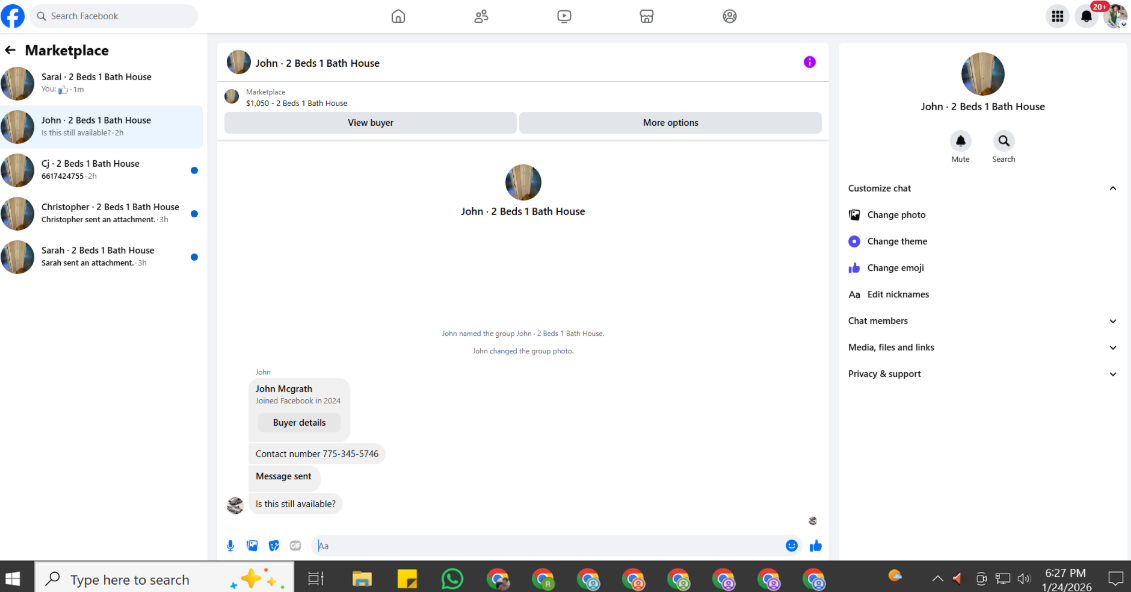Open the Marketplace storefront icon
Screen dimensions: 1131x592
[x=647, y=16]
